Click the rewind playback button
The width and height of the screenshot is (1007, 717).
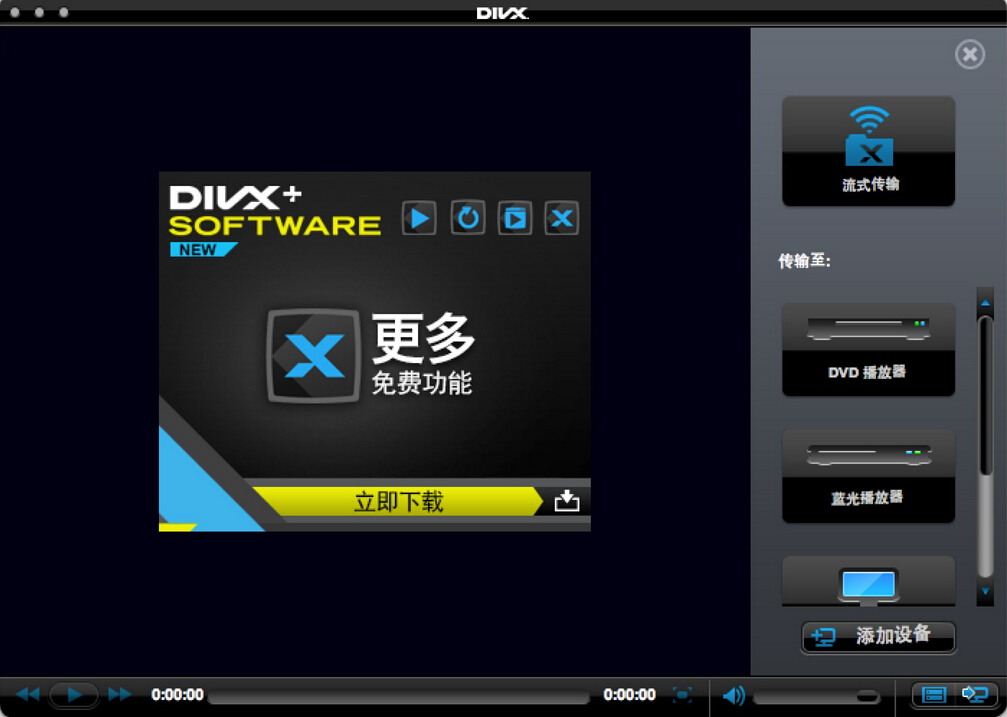(x=28, y=695)
